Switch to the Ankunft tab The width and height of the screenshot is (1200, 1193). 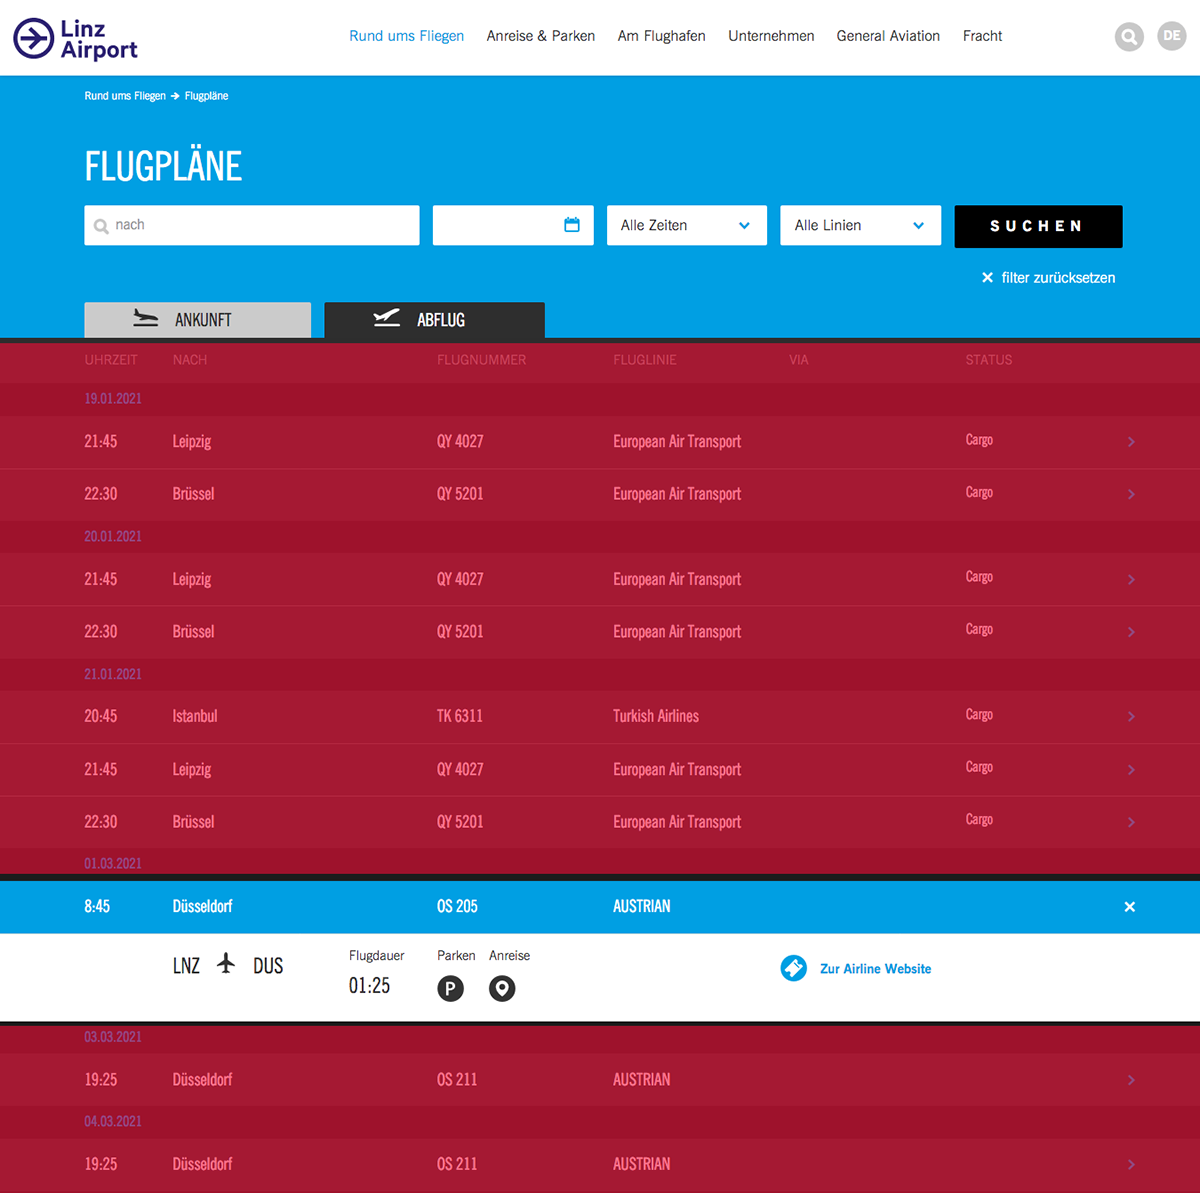197,320
